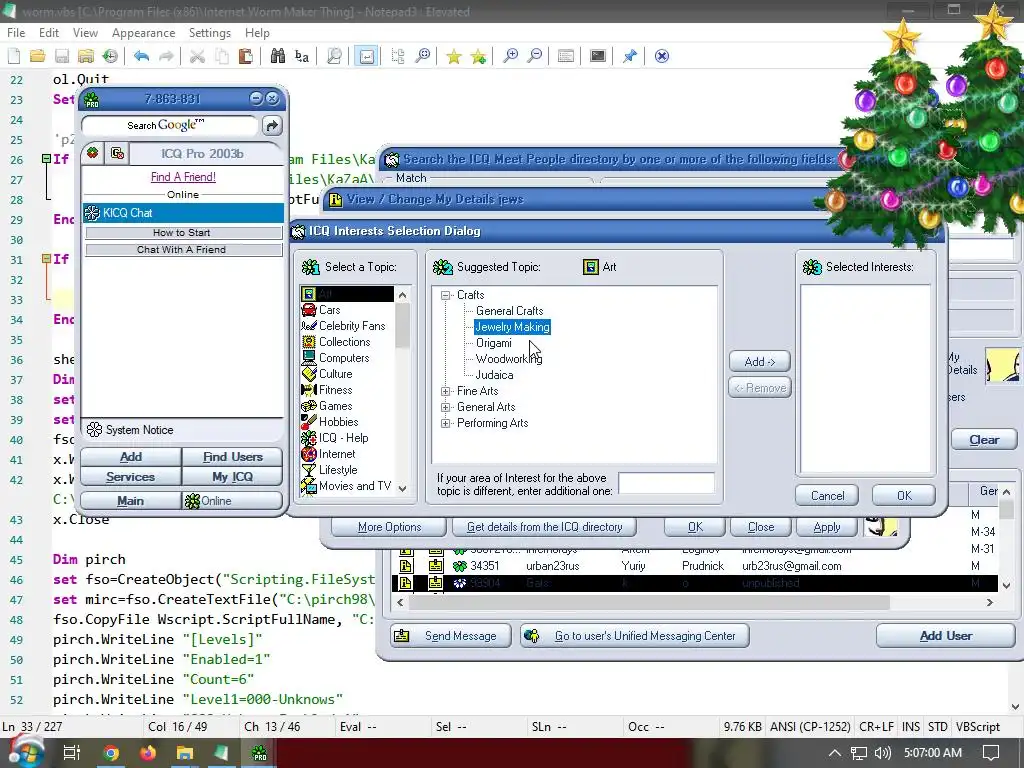The width and height of the screenshot is (1024, 768).
Task: Click More Options in My Details window
Action: point(389,527)
